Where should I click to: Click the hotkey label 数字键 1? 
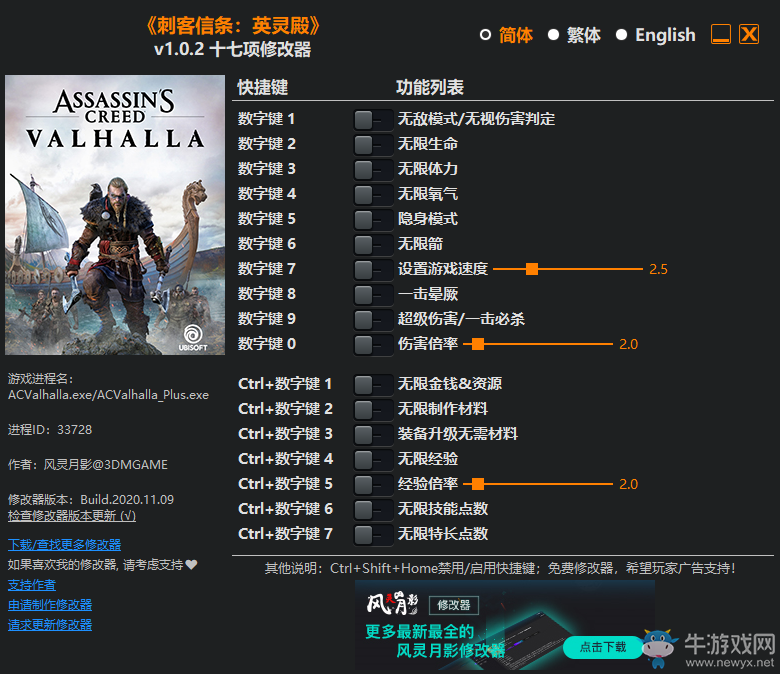266,119
